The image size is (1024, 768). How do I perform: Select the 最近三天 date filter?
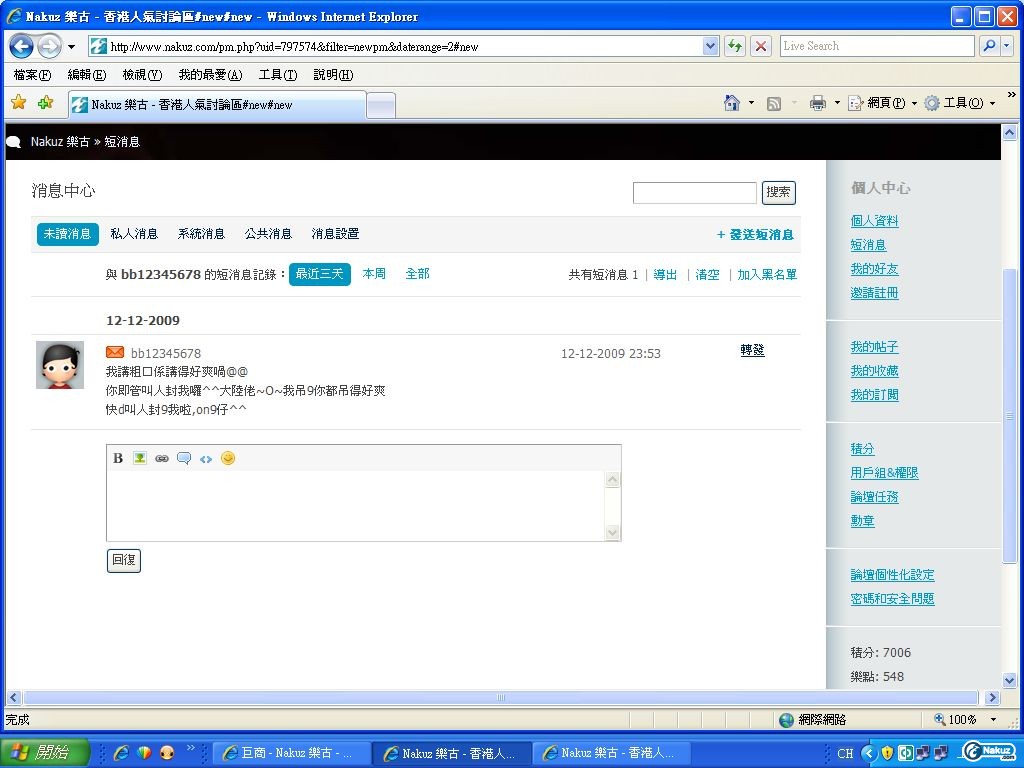(x=319, y=274)
